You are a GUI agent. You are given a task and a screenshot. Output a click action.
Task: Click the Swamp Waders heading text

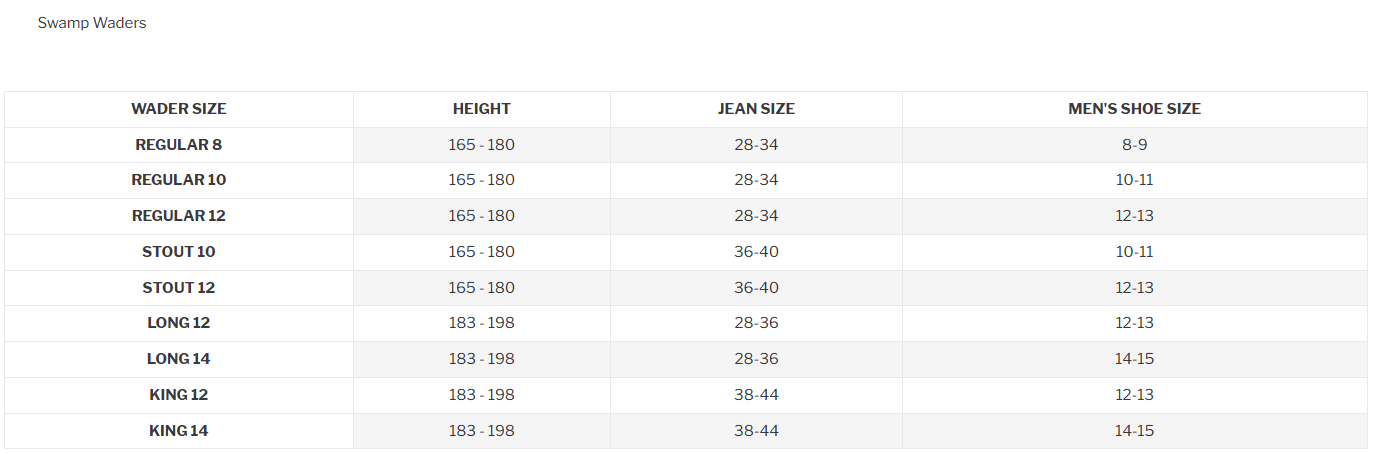pyautogui.click(x=92, y=23)
